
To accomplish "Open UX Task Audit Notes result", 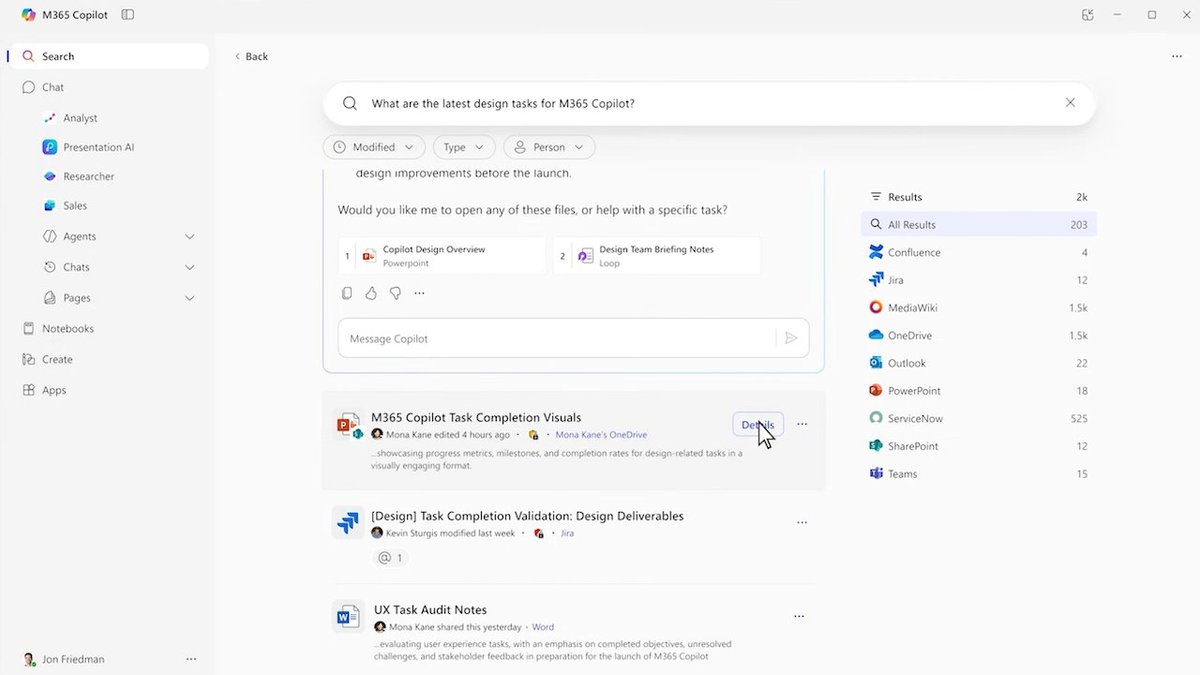I will pos(430,610).
